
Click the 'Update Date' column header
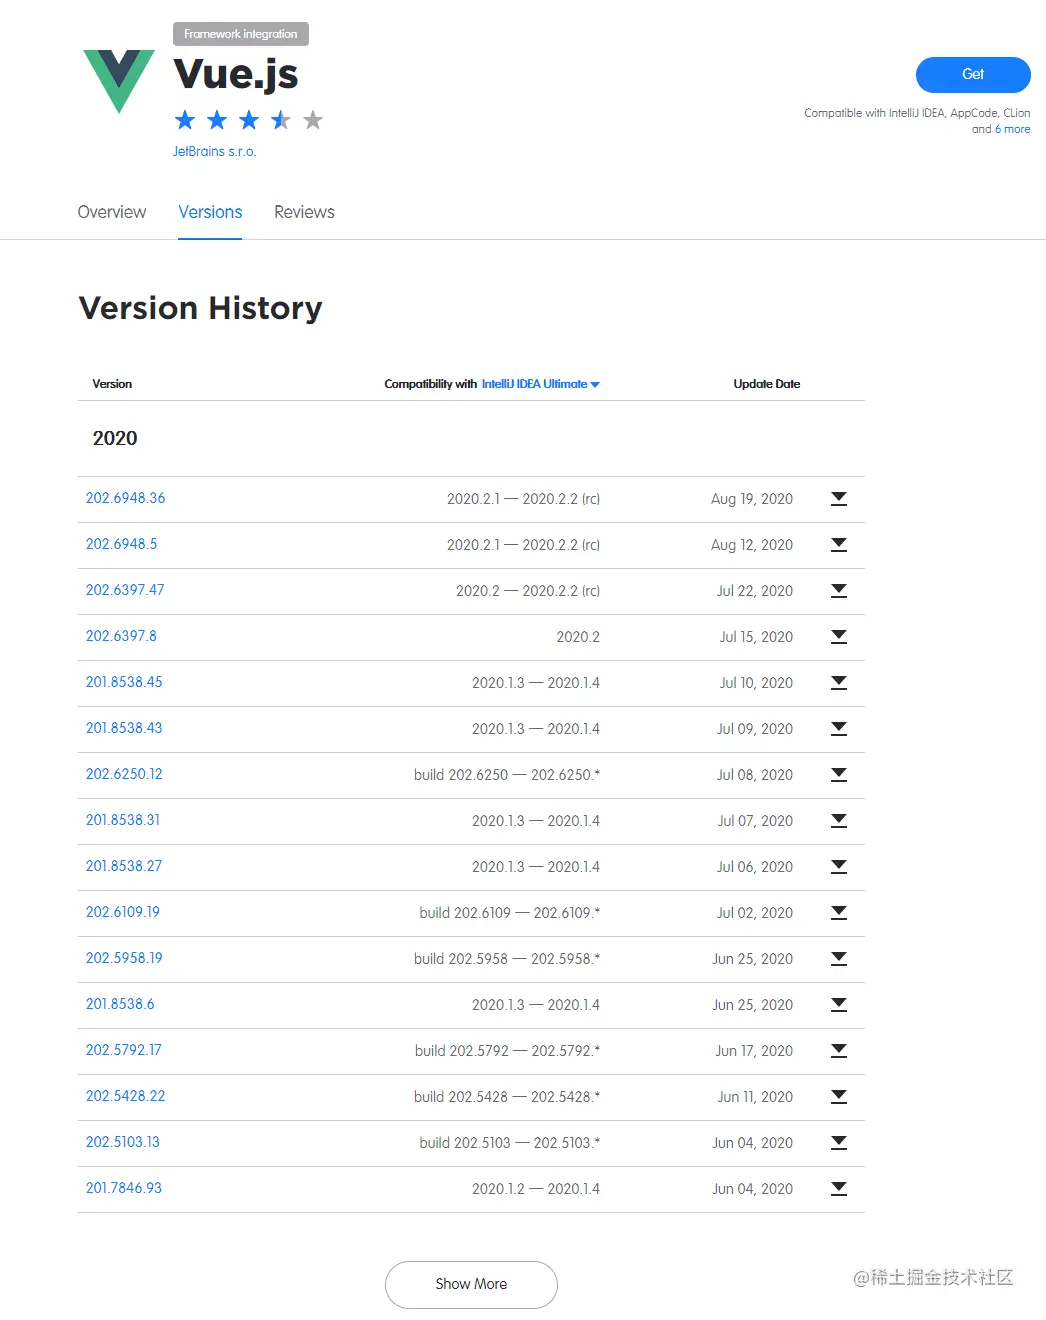[767, 384]
